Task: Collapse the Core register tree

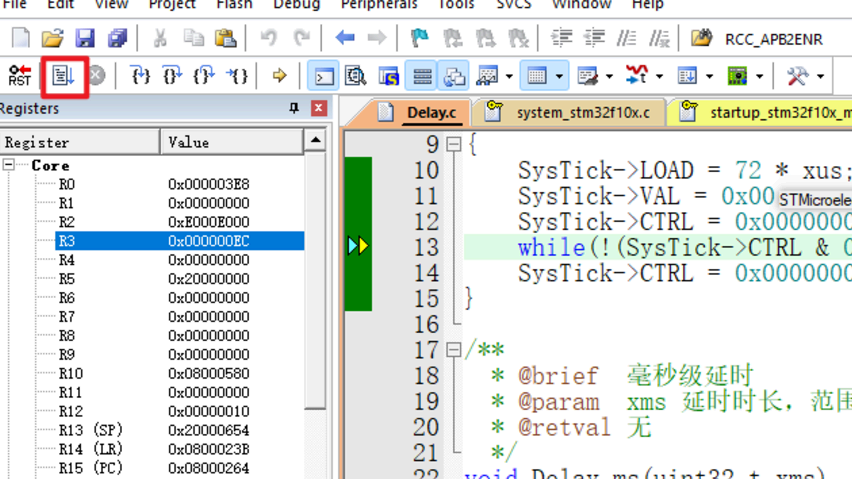Action: pos(9,165)
